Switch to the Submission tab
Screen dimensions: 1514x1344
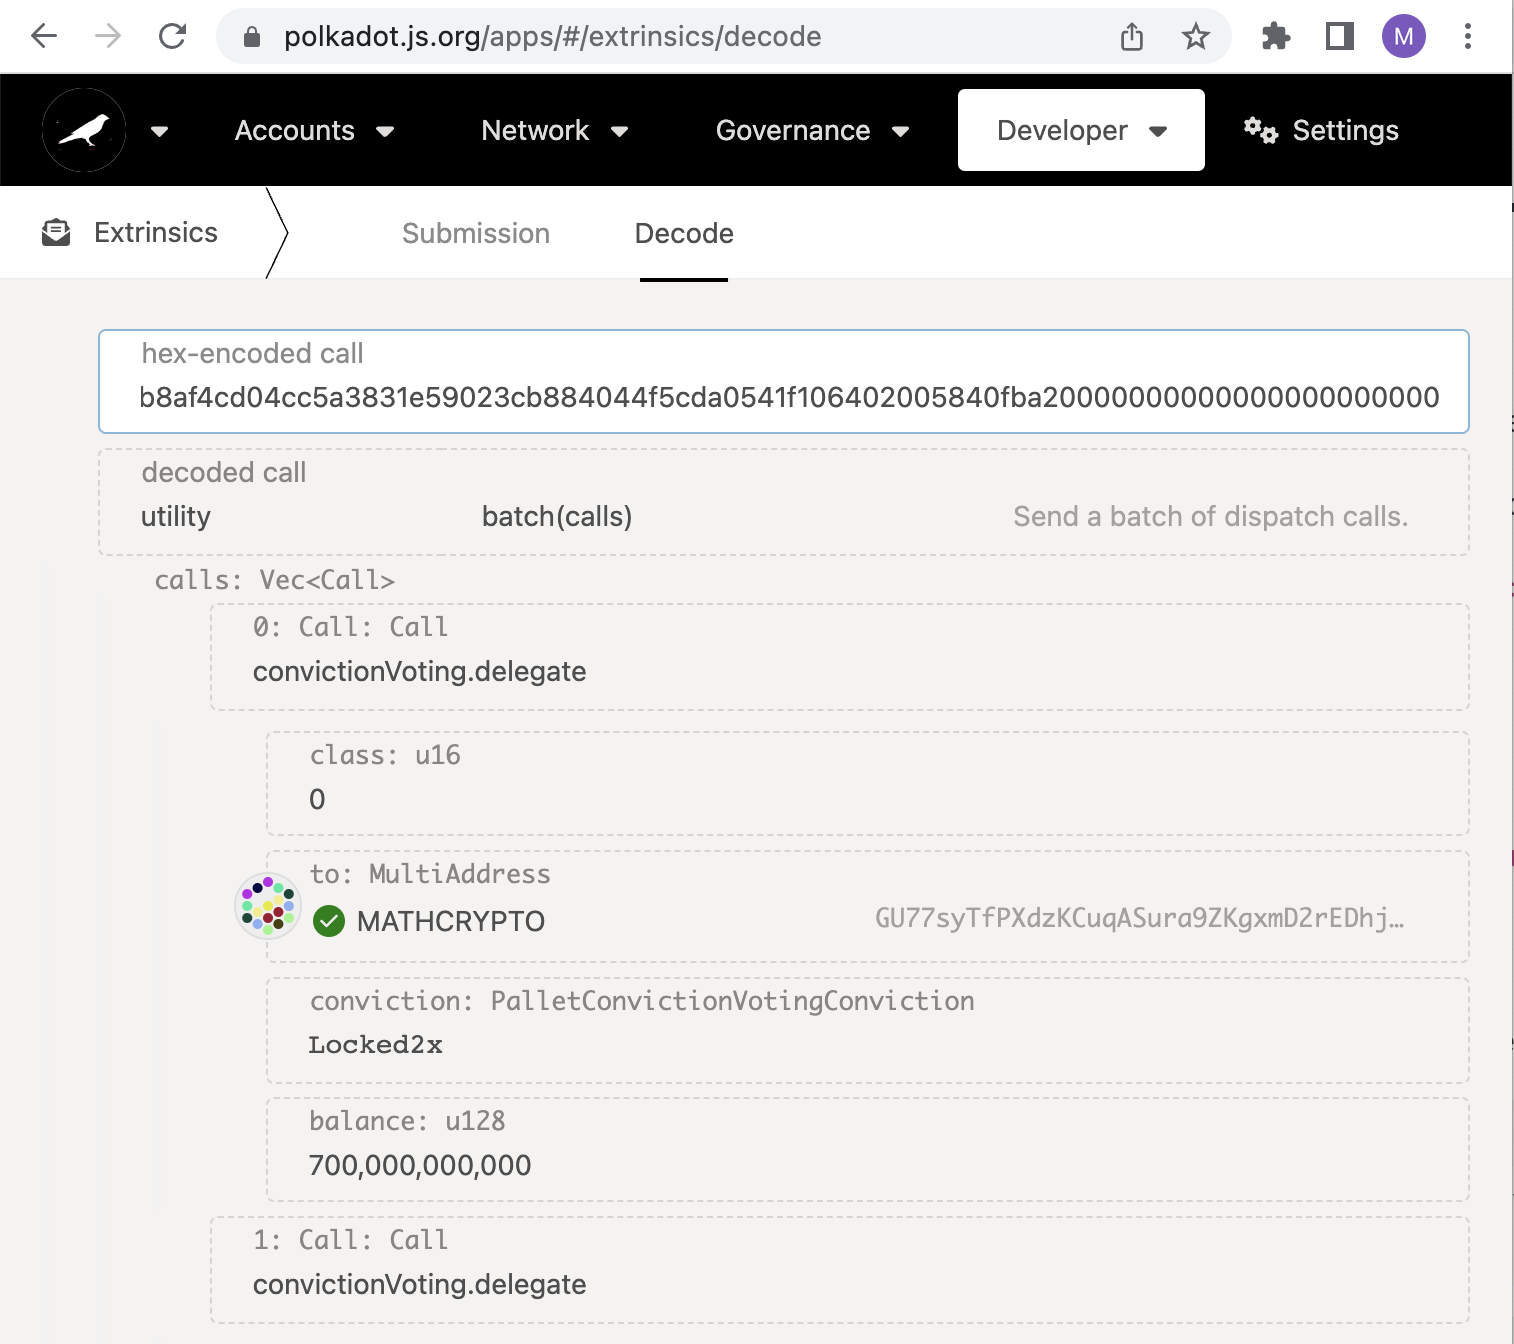coord(475,233)
